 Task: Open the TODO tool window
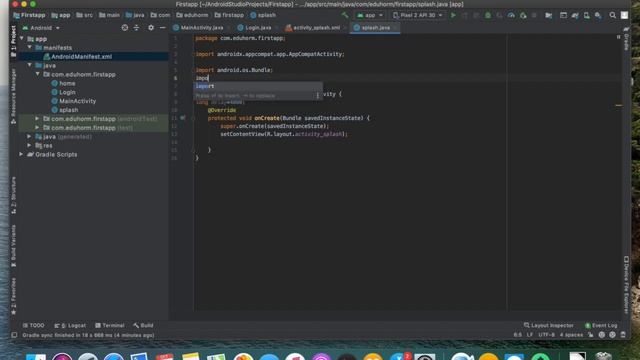tap(33, 325)
